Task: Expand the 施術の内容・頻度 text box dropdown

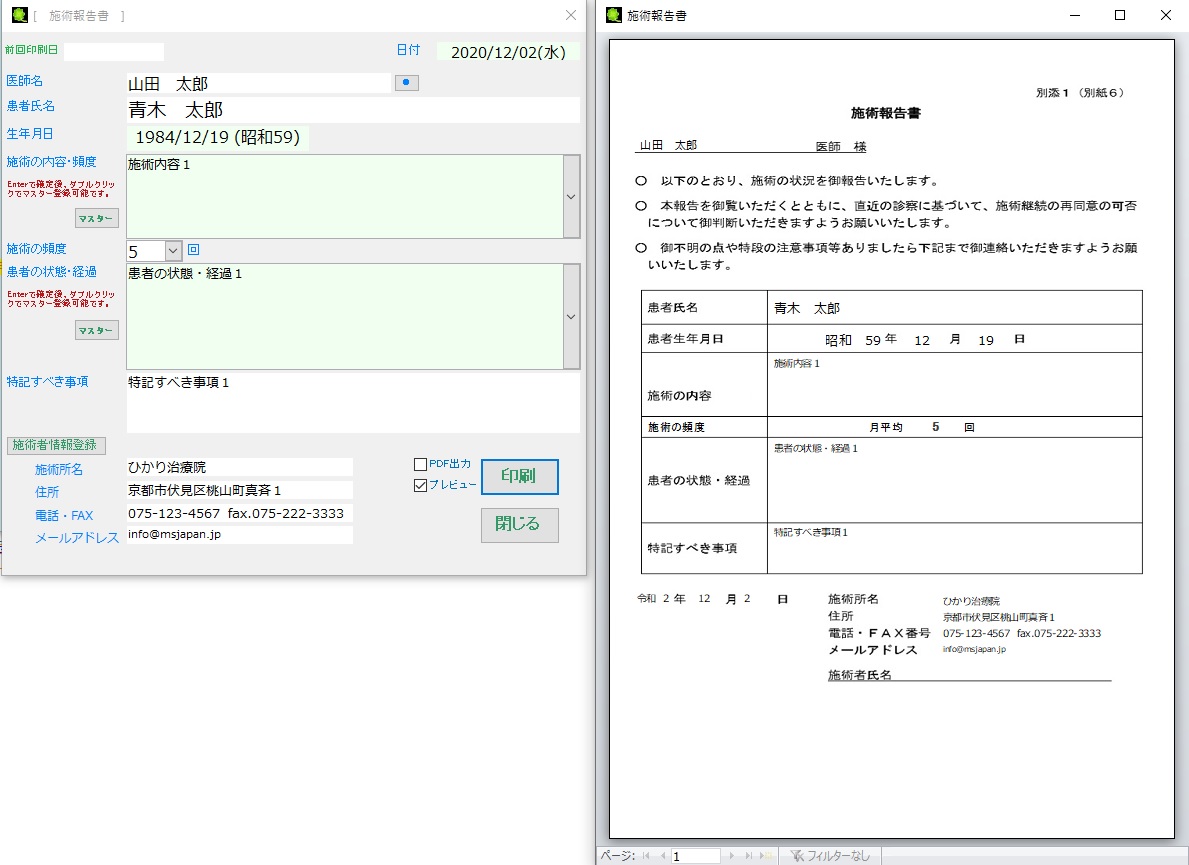Action: (572, 196)
